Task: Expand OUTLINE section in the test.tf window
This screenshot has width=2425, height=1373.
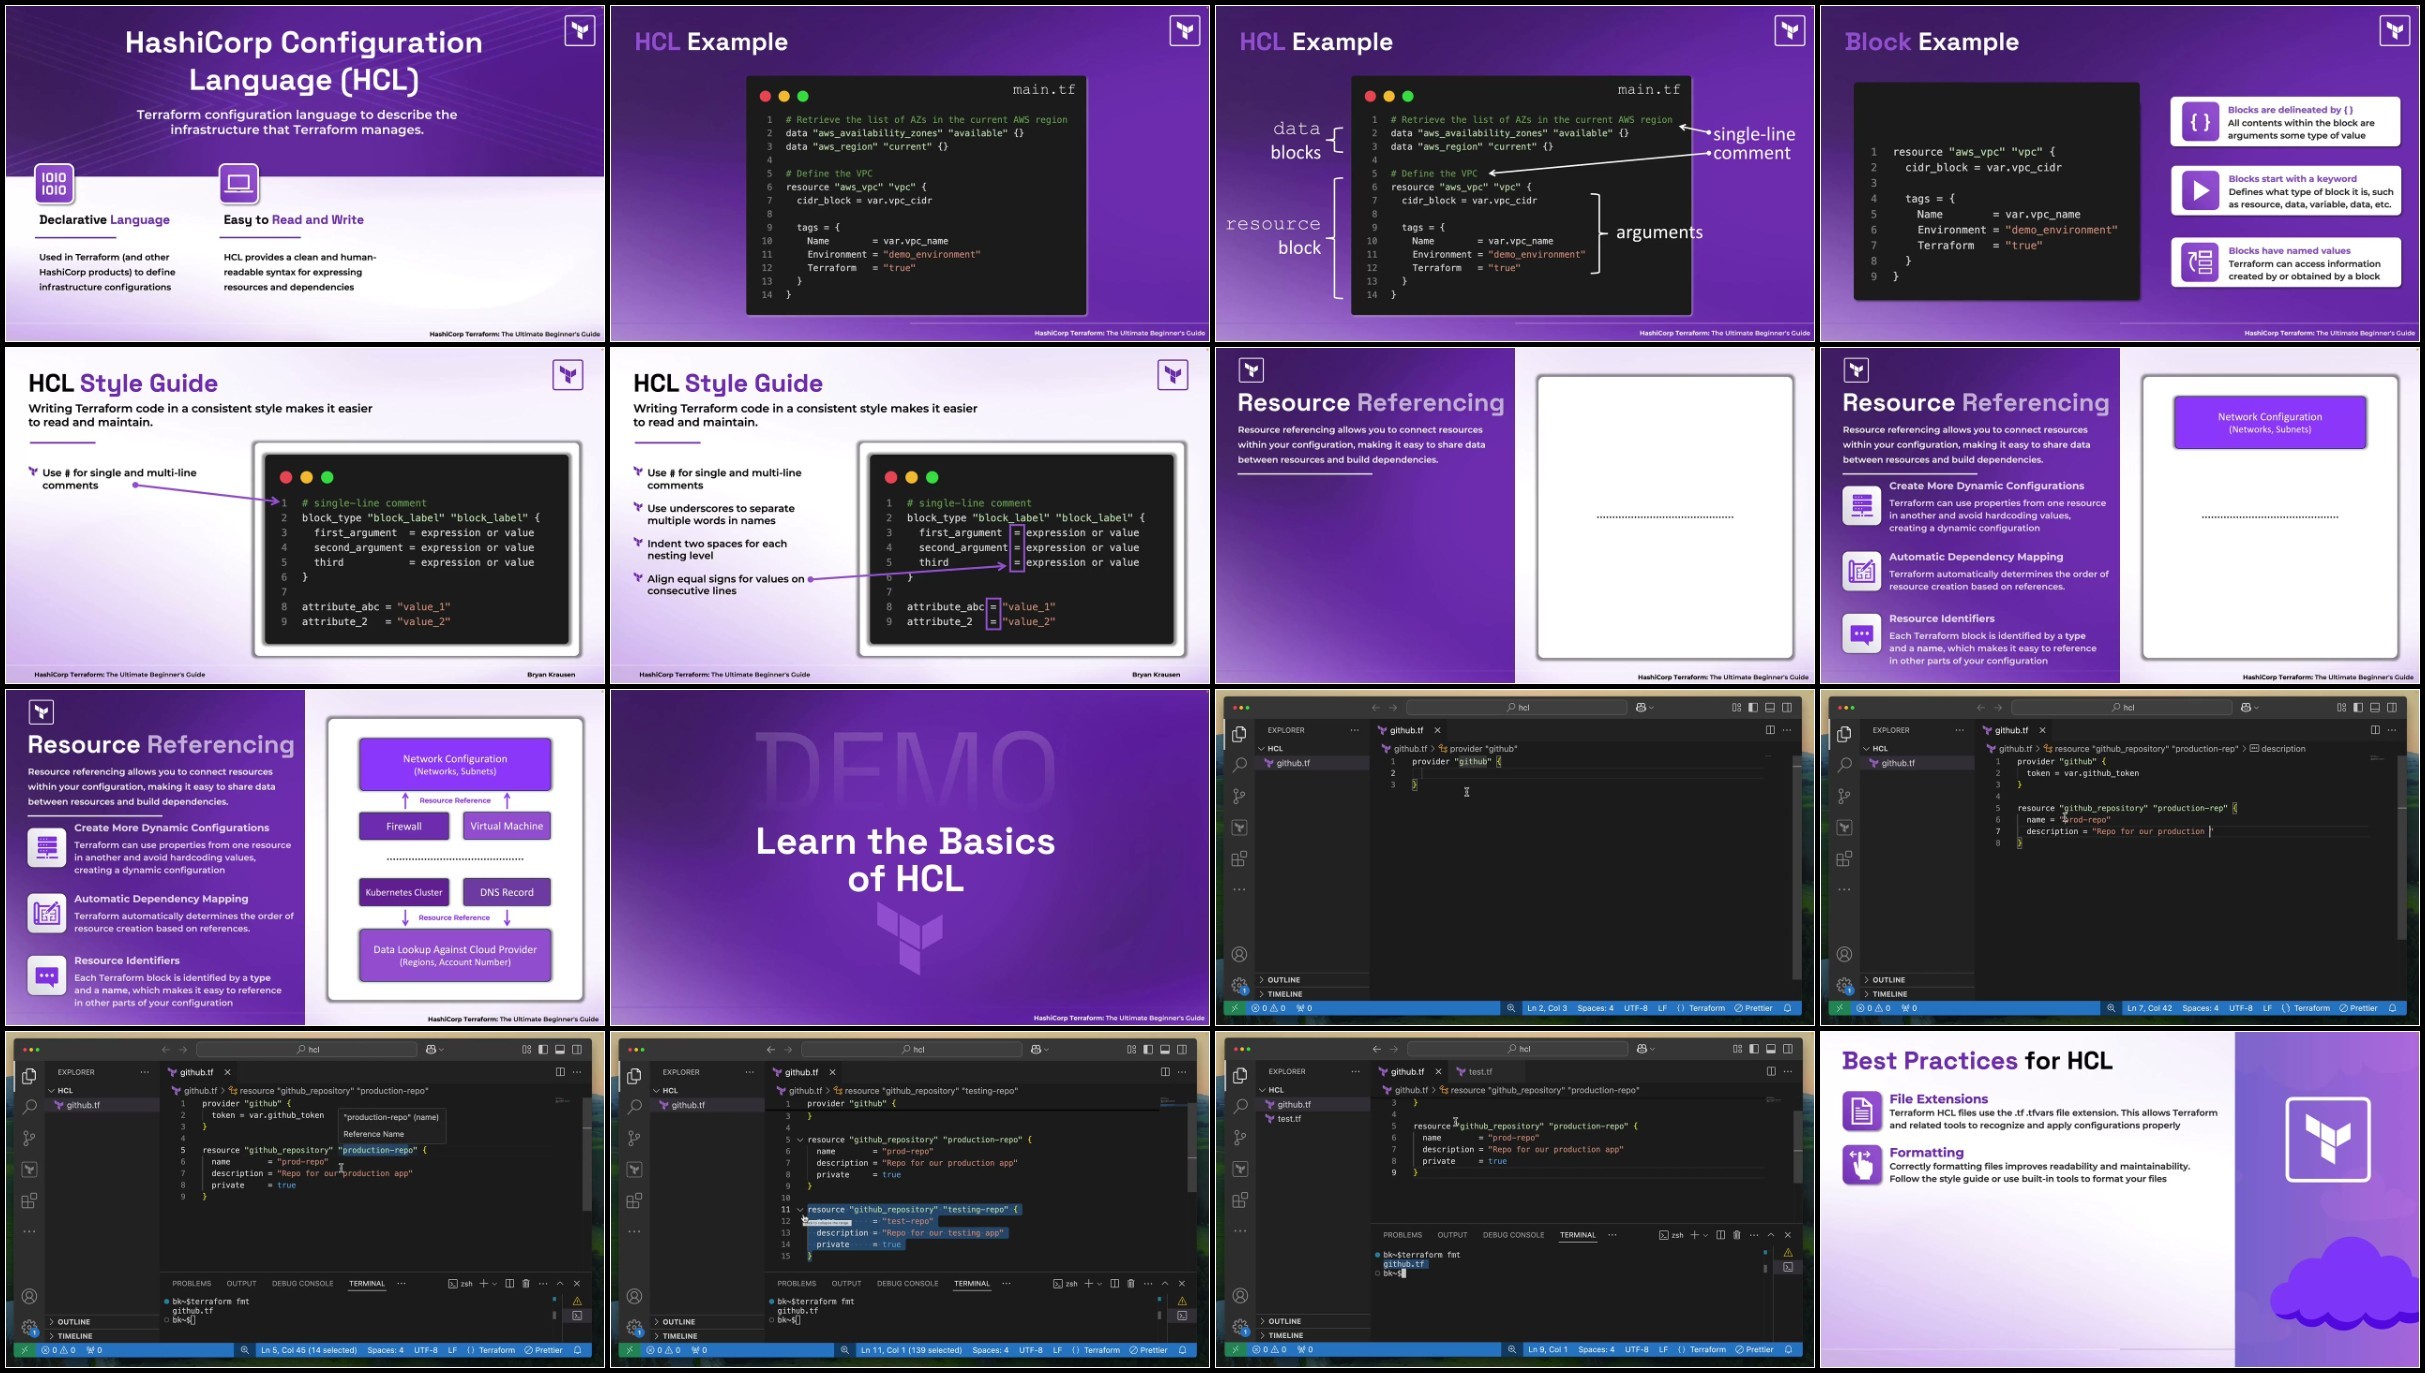Action: 1284,1321
